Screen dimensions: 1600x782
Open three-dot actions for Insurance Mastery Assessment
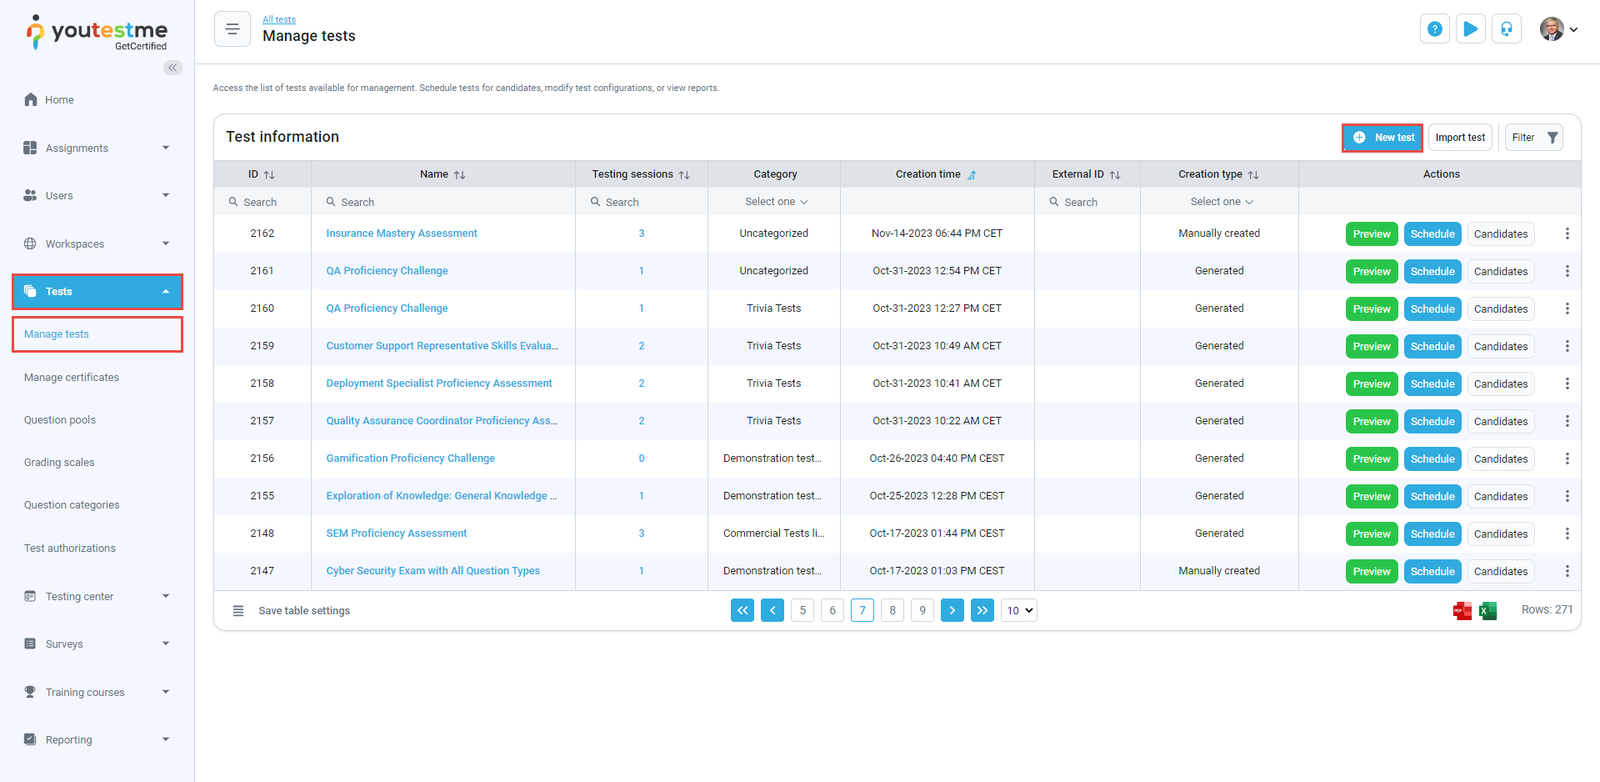coord(1567,234)
